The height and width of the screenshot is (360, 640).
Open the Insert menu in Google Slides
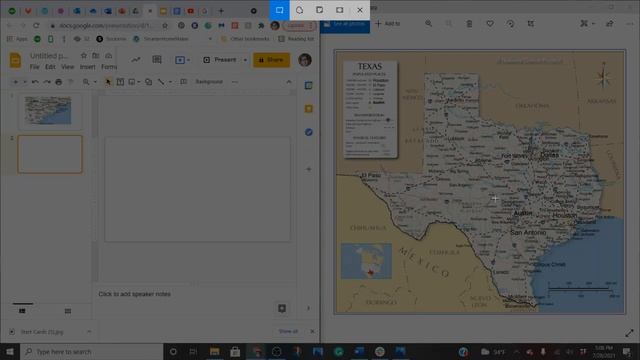pos(87,67)
